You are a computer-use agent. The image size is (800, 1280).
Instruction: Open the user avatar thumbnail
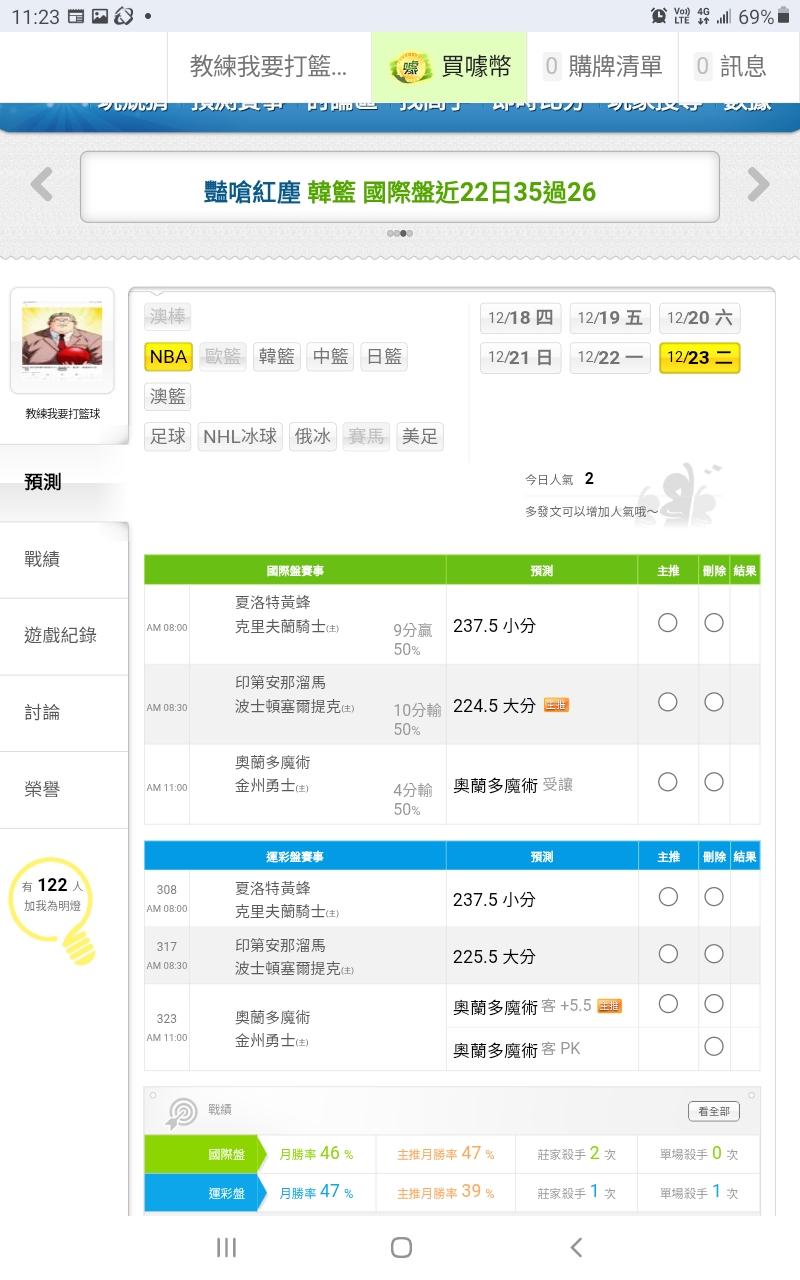62,340
